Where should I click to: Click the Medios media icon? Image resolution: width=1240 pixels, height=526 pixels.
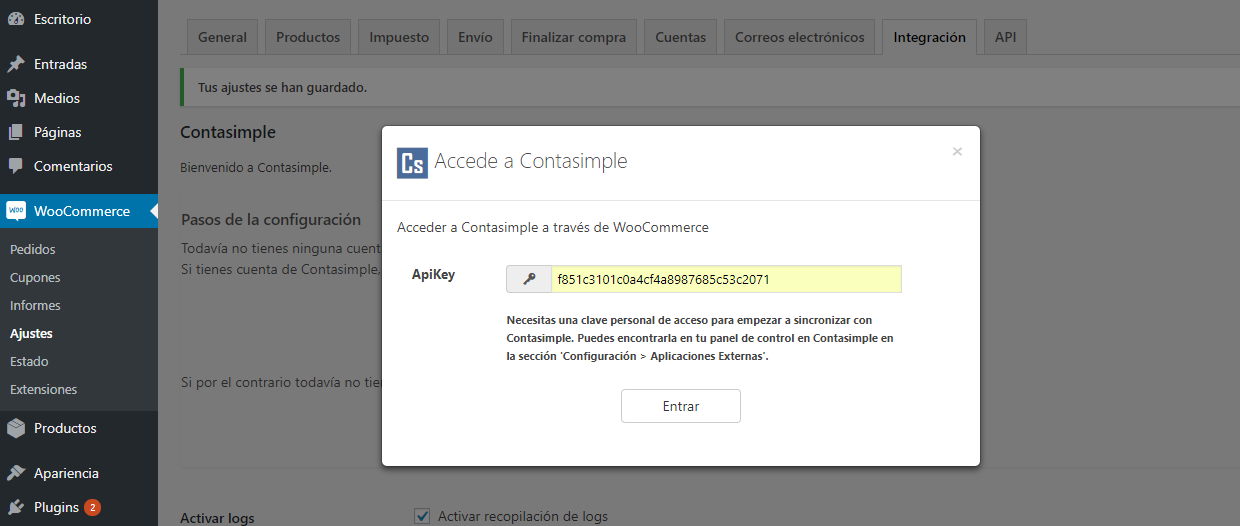pos(16,98)
